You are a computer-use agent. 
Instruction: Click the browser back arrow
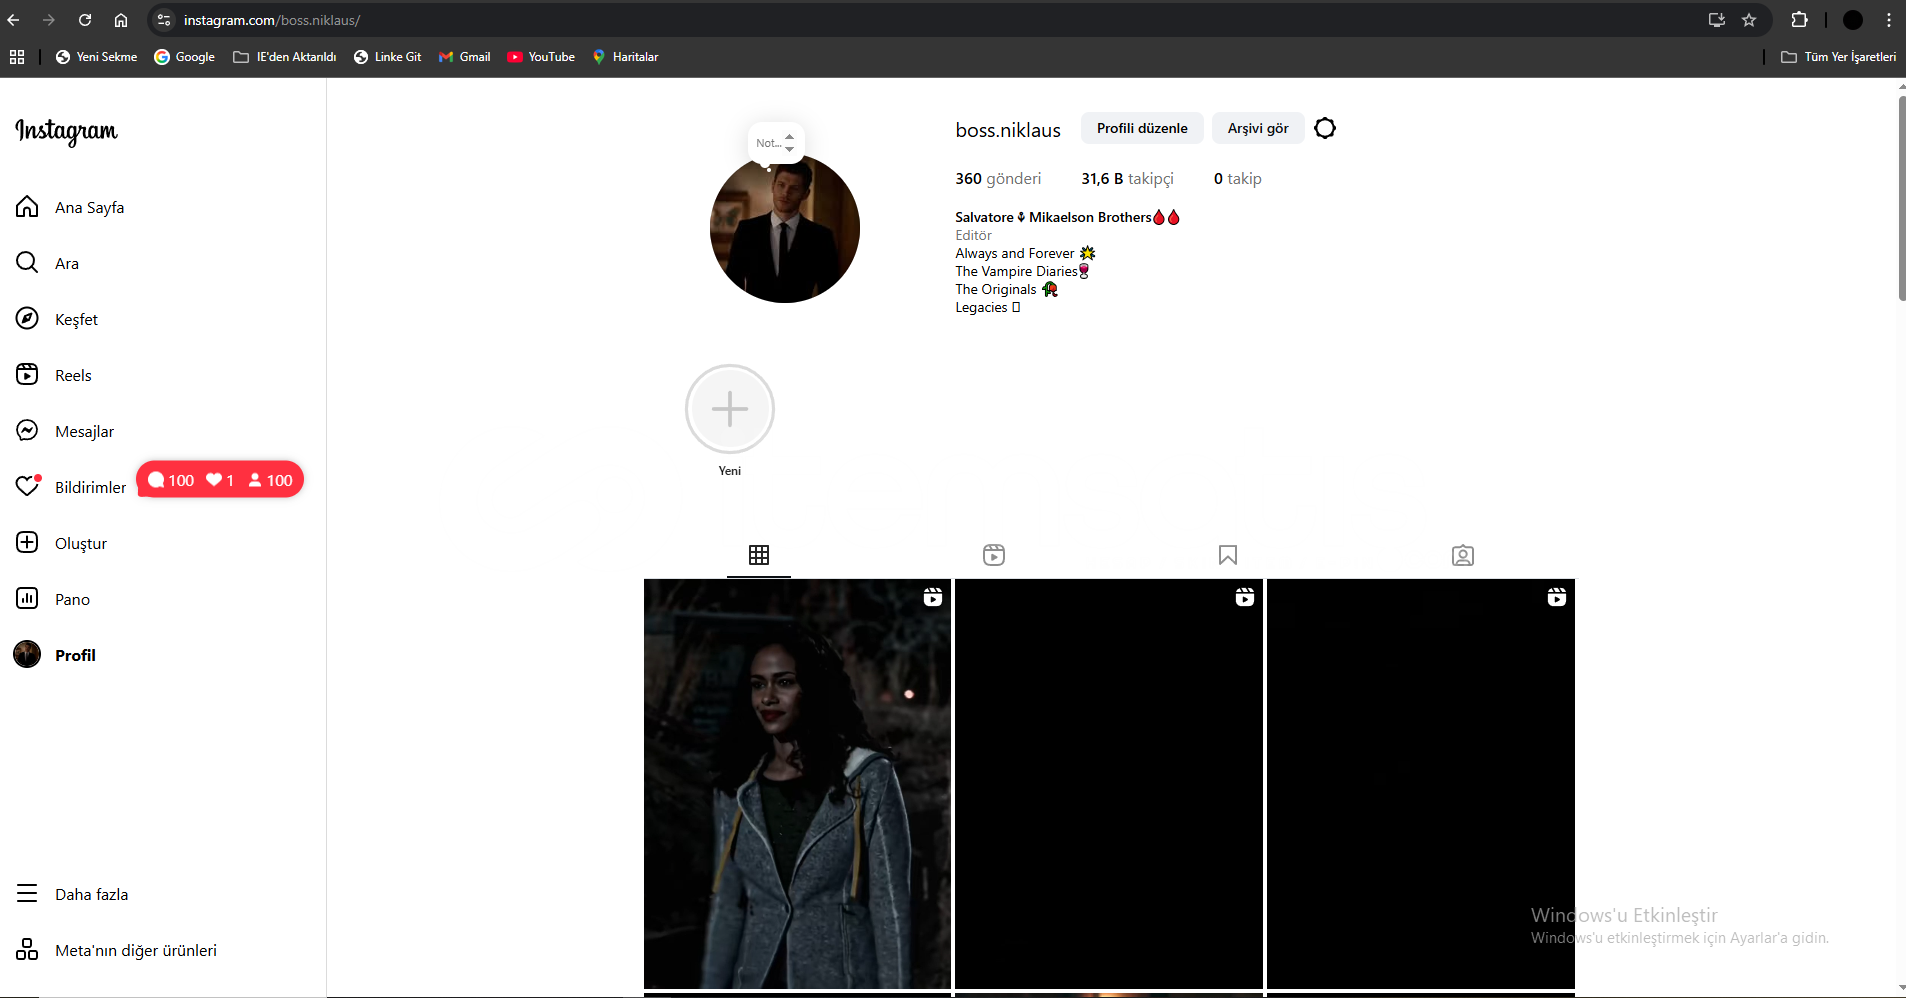(14, 20)
